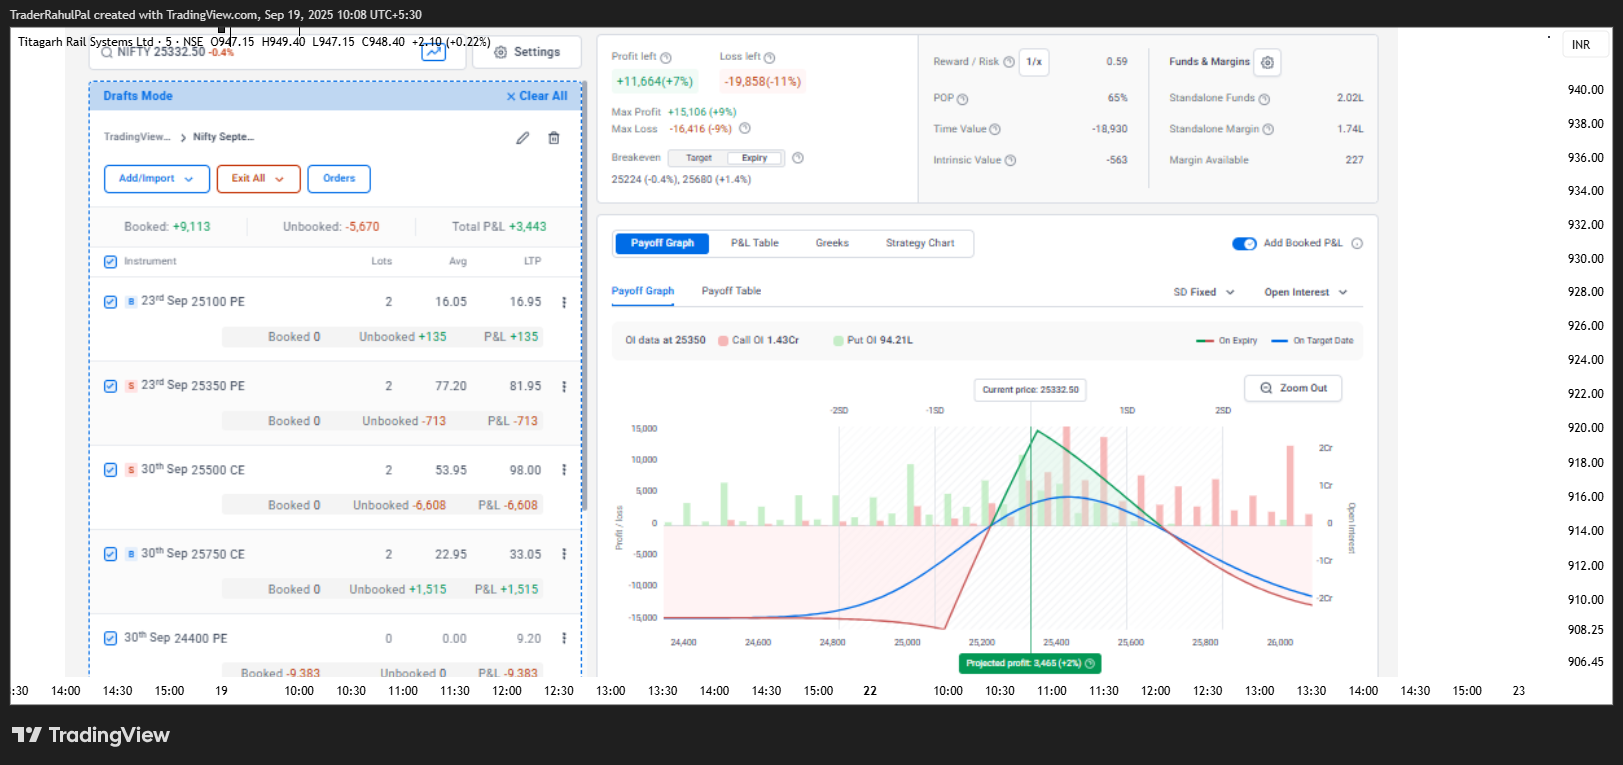Select the Target breakeven option
Screen dimensions: 1623x765
[699, 158]
